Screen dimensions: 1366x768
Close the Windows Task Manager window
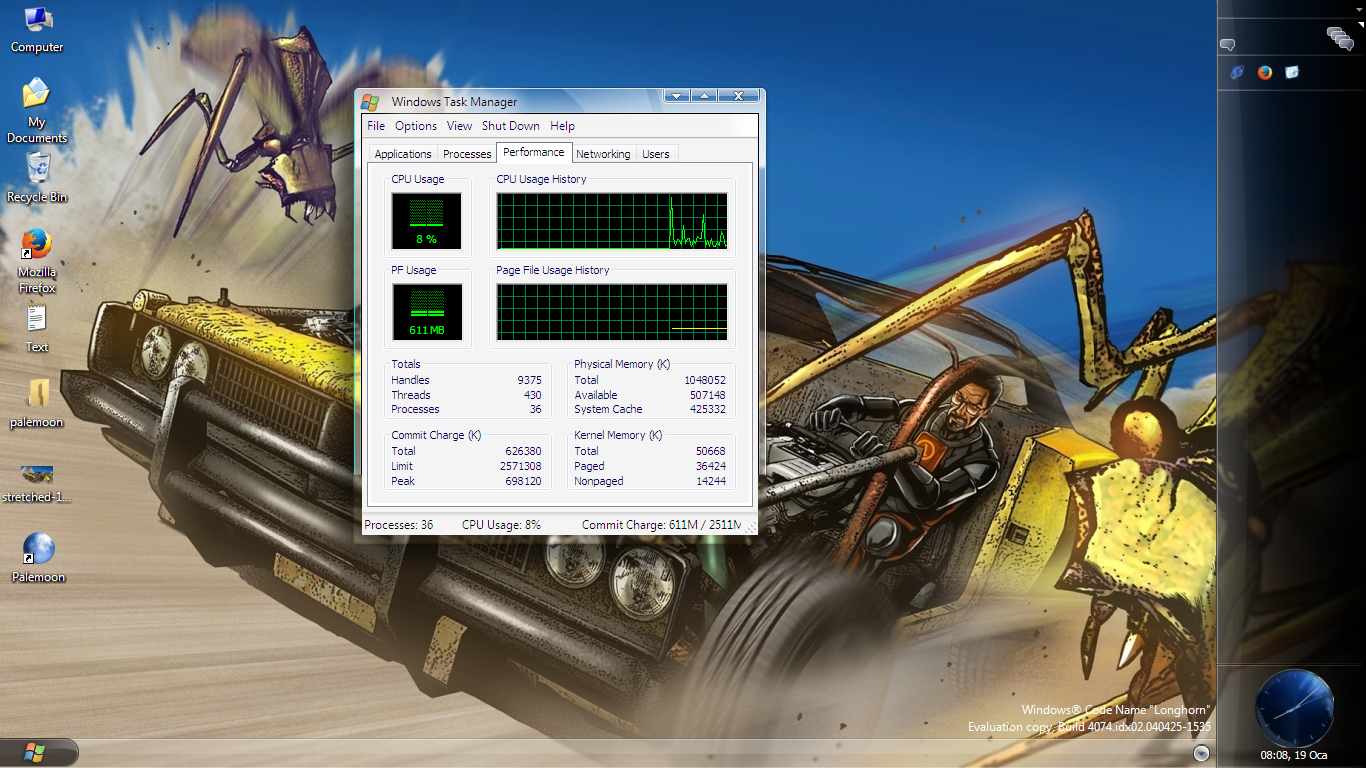739,96
